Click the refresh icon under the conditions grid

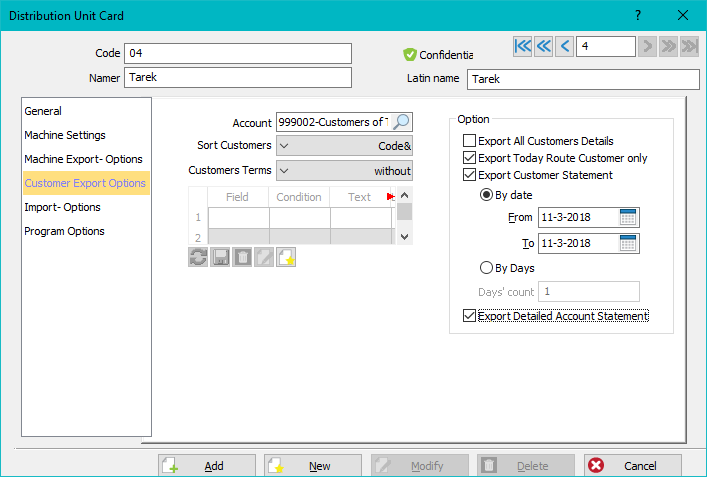198,257
